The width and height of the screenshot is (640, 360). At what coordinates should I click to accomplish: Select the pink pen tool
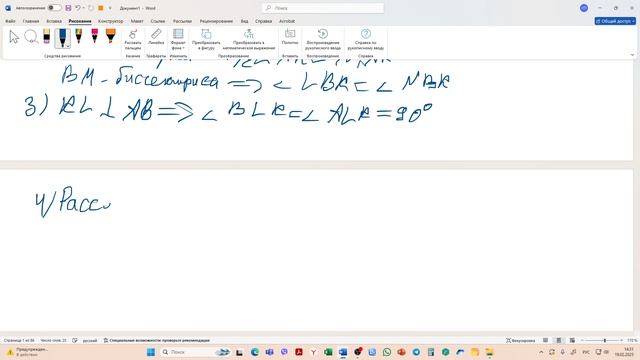pyautogui.click(x=95, y=36)
